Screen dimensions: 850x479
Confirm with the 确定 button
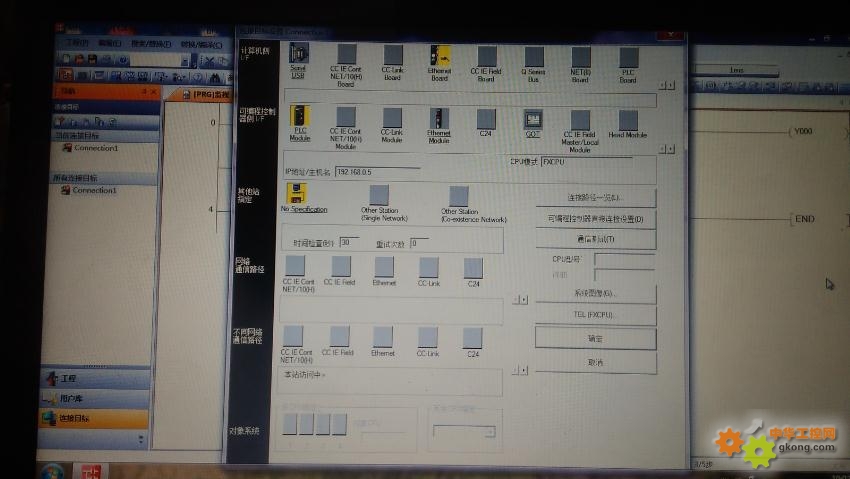596,338
